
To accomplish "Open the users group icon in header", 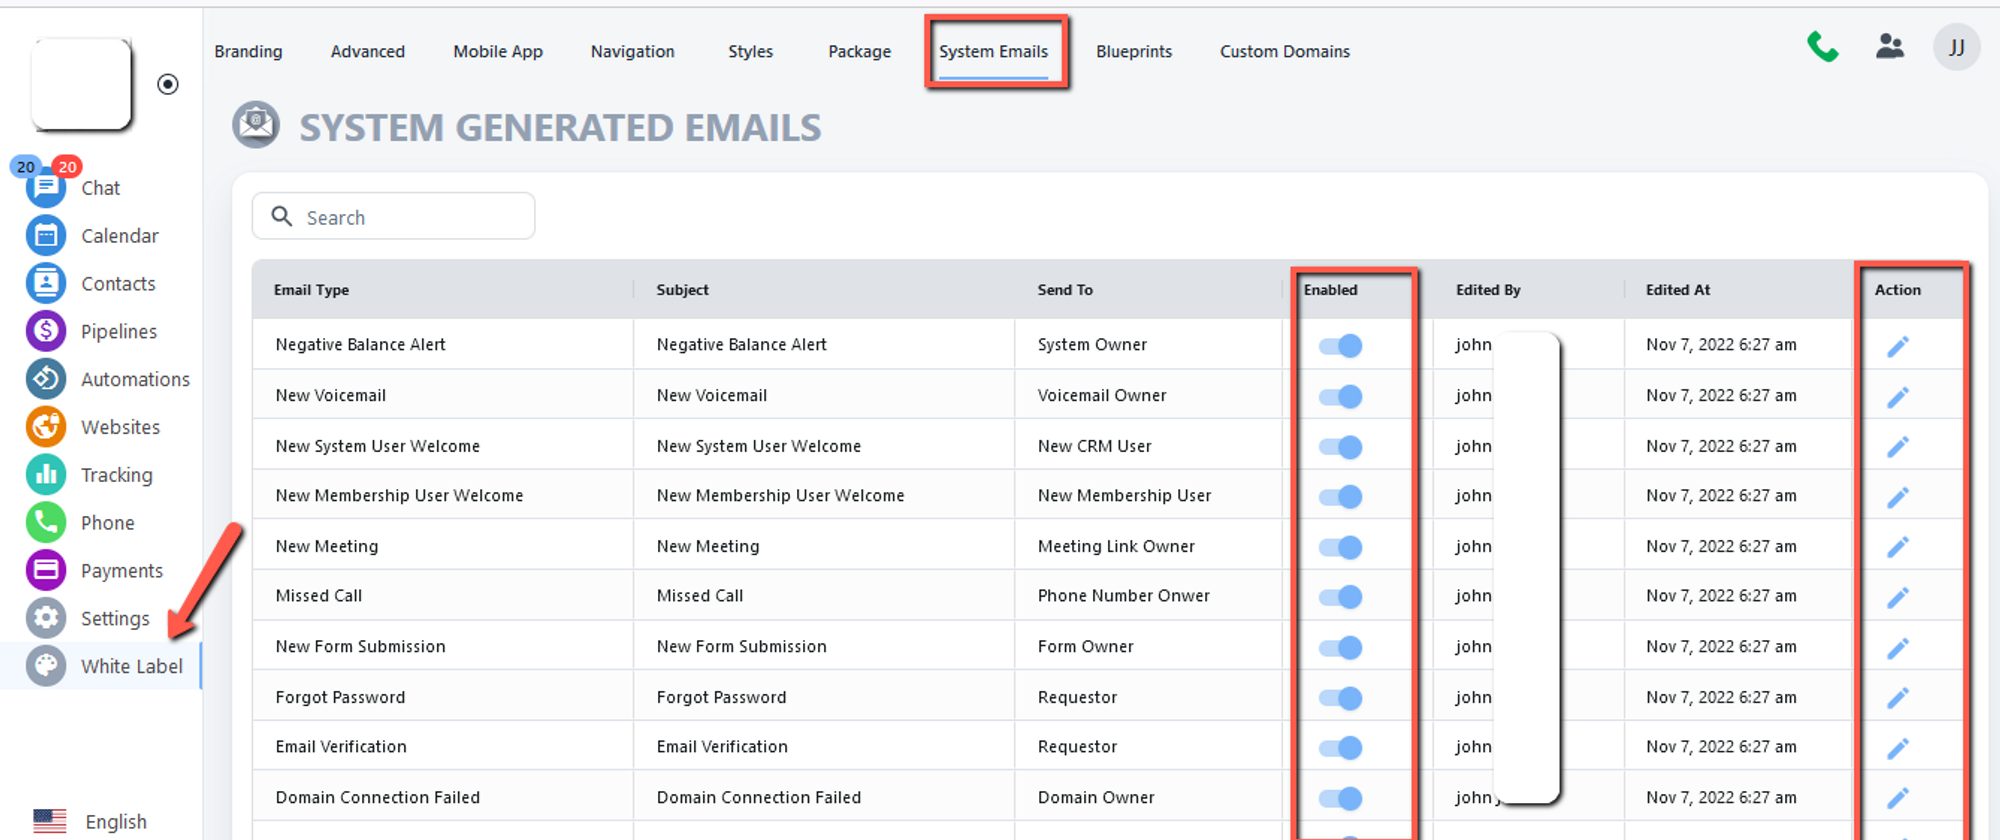I will pos(1889,47).
